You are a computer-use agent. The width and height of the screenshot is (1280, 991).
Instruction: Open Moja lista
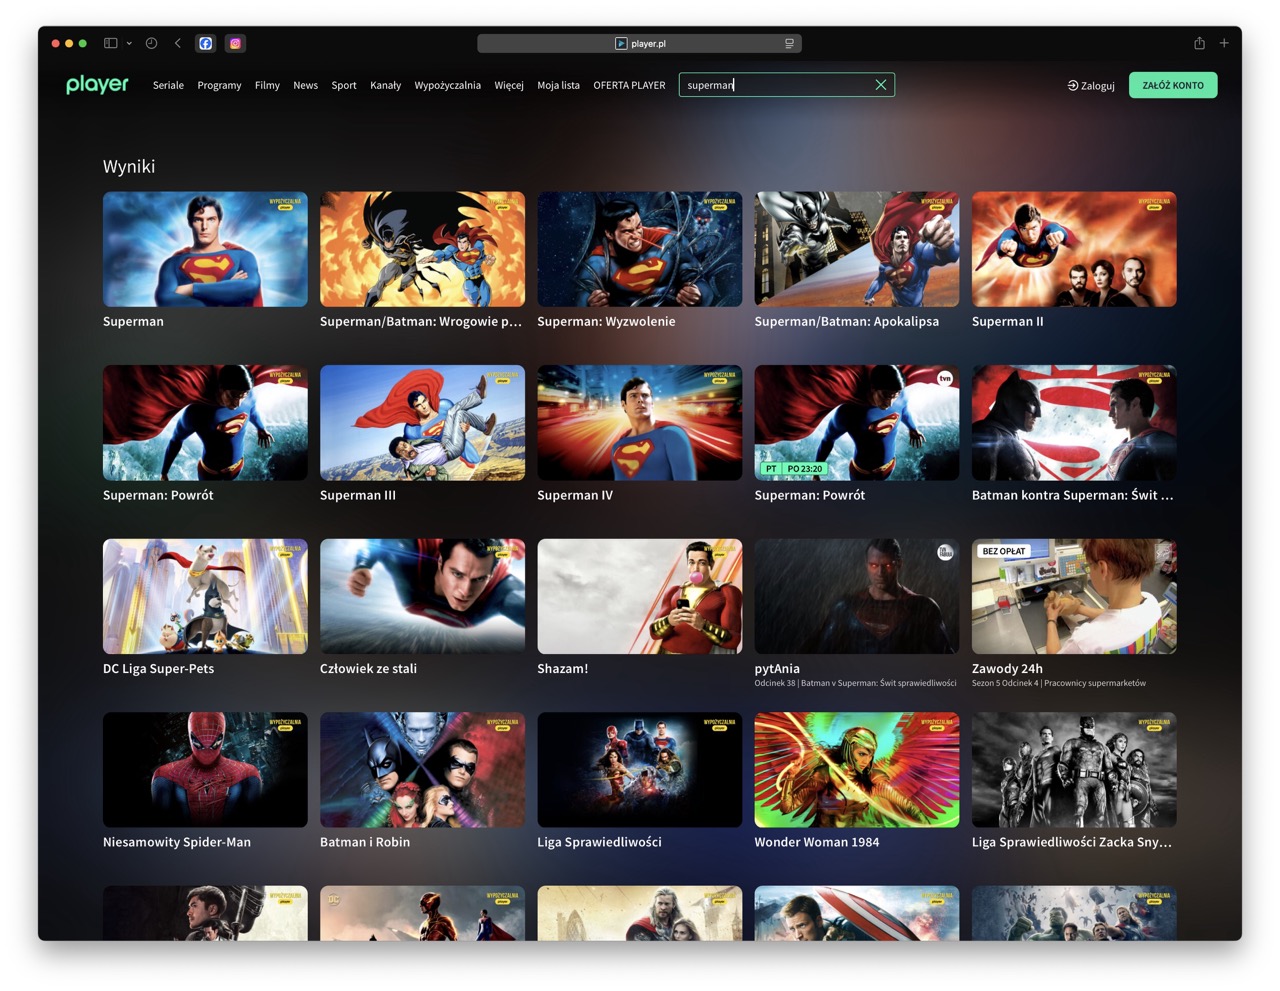coord(558,85)
